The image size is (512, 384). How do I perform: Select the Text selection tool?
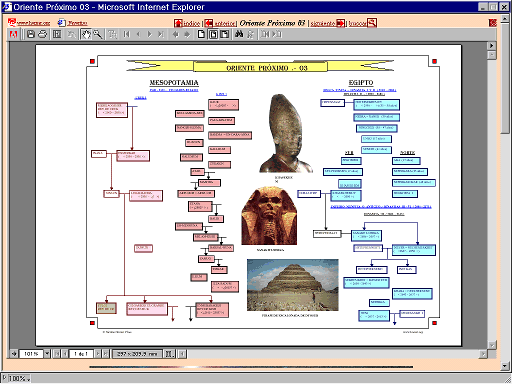(x=112, y=34)
